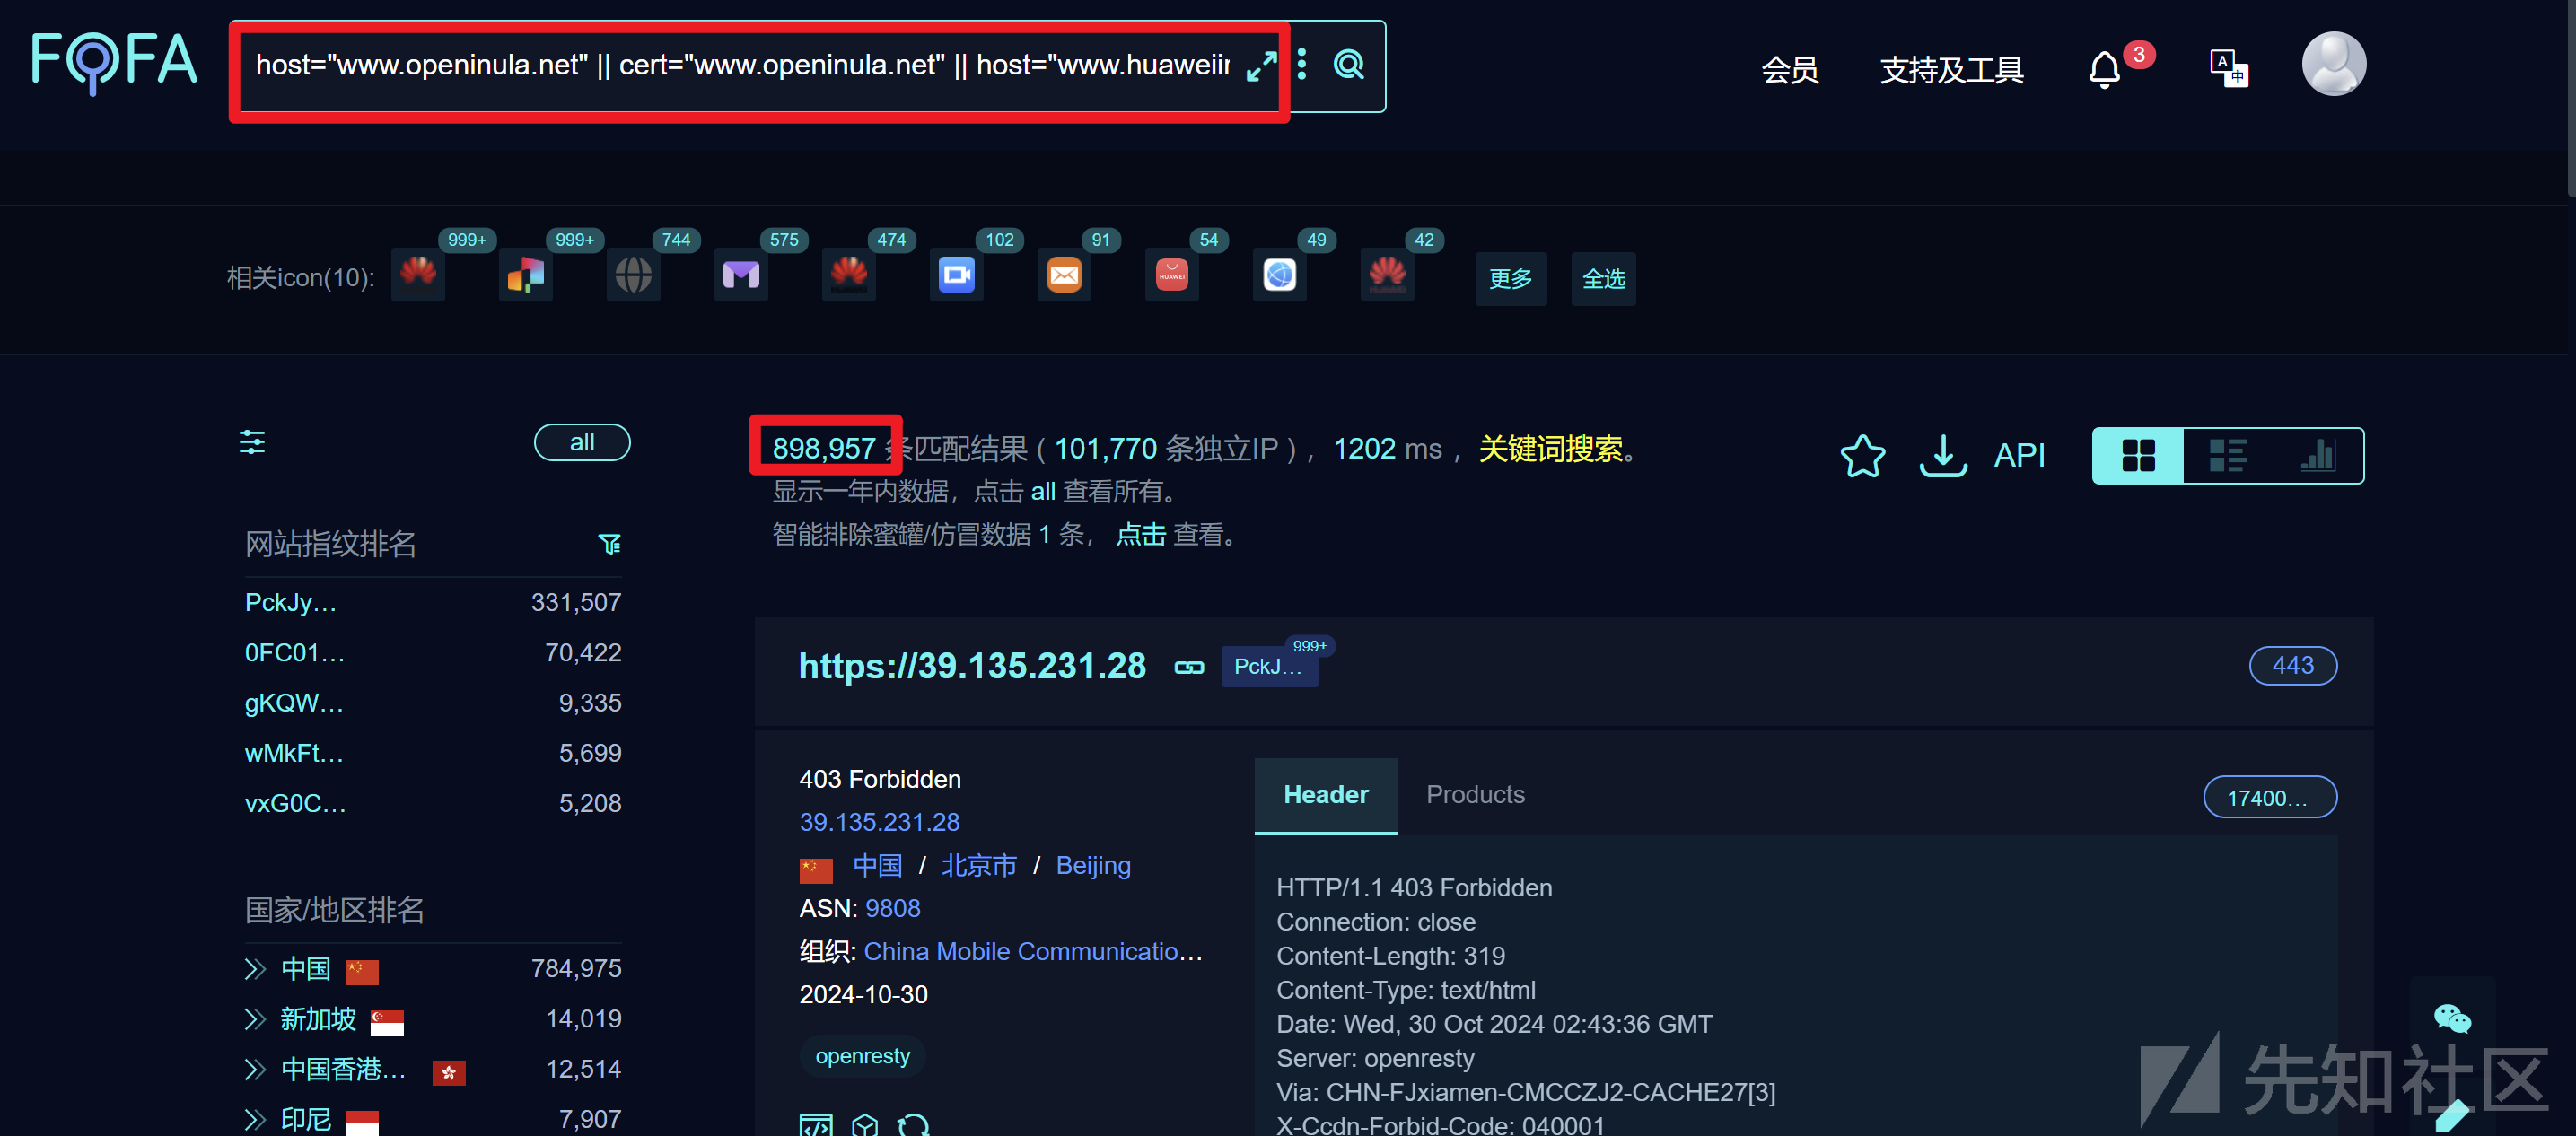Open the user account avatar menu
Viewport: 2576px width, 1136px height.
tap(2333, 63)
